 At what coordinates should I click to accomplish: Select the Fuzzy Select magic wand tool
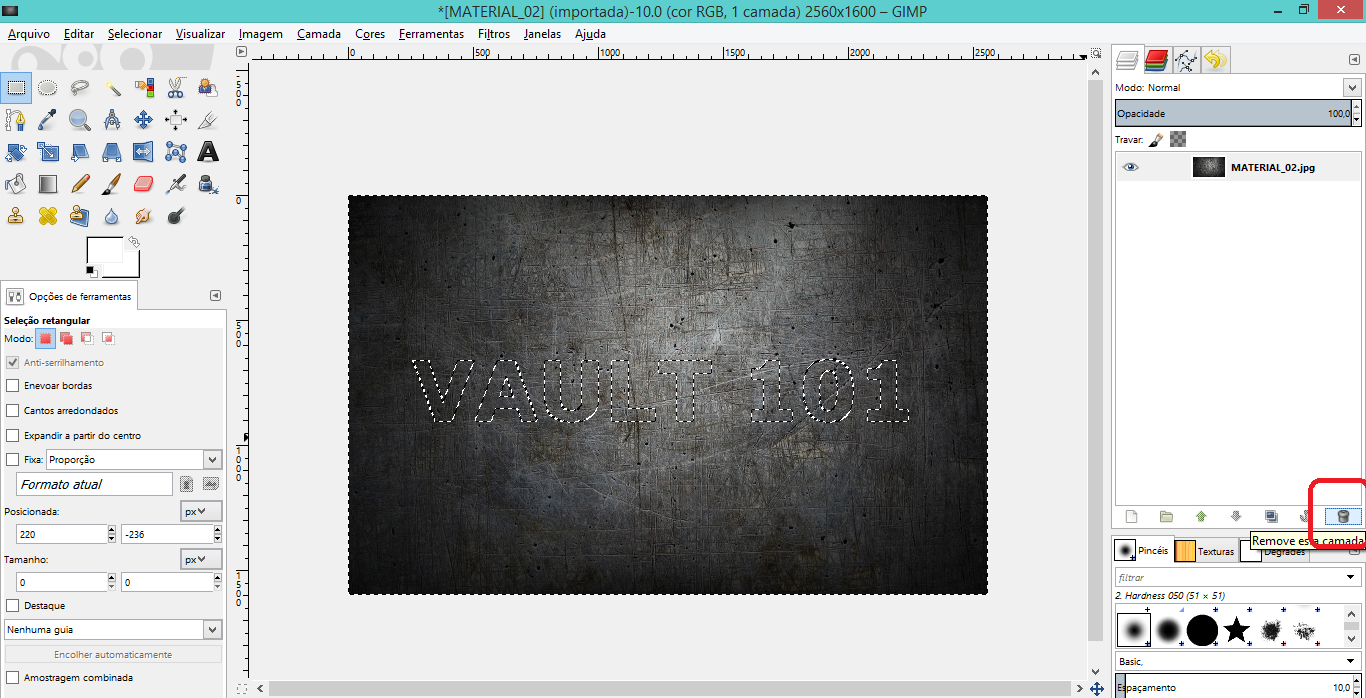[112, 88]
